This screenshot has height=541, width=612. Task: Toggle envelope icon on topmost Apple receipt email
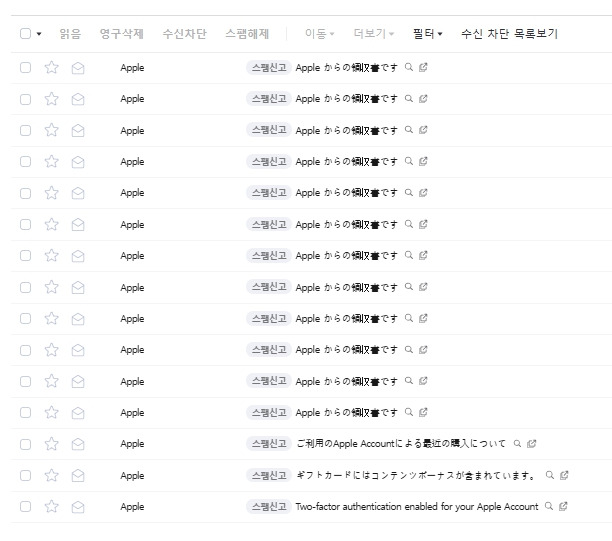pyautogui.click(x=78, y=68)
